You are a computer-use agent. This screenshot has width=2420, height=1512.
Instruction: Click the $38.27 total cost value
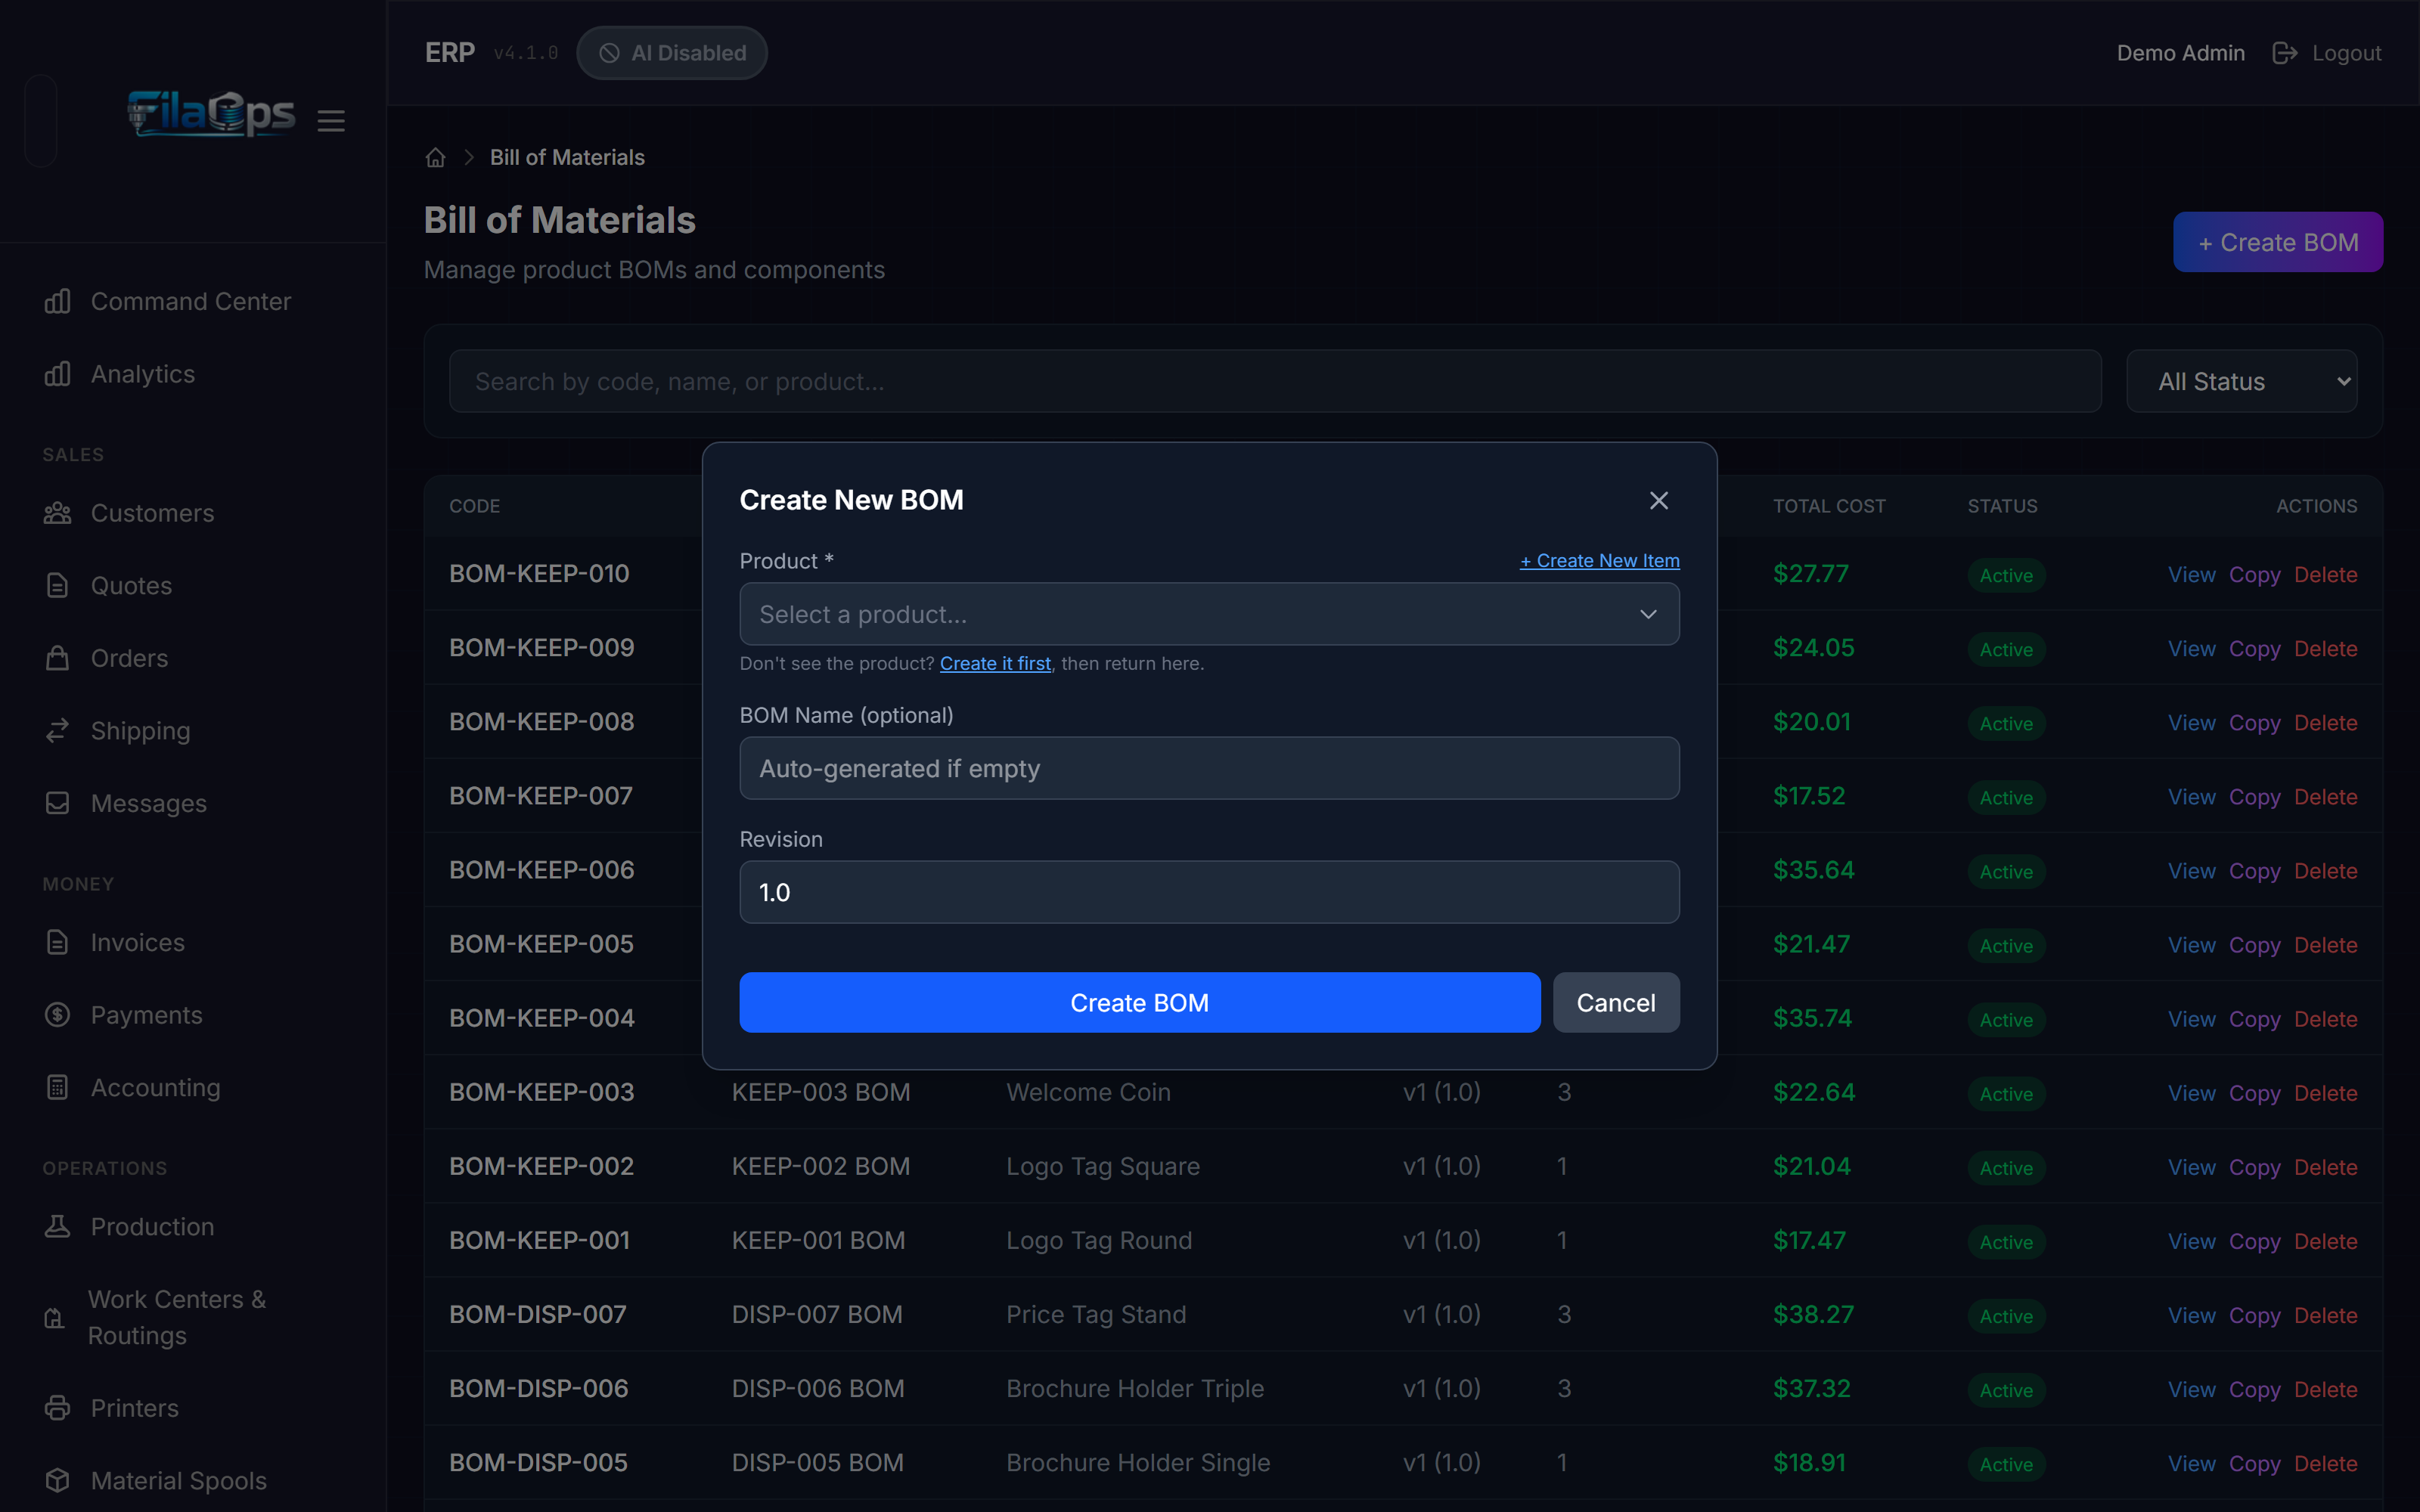tap(1813, 1314)
